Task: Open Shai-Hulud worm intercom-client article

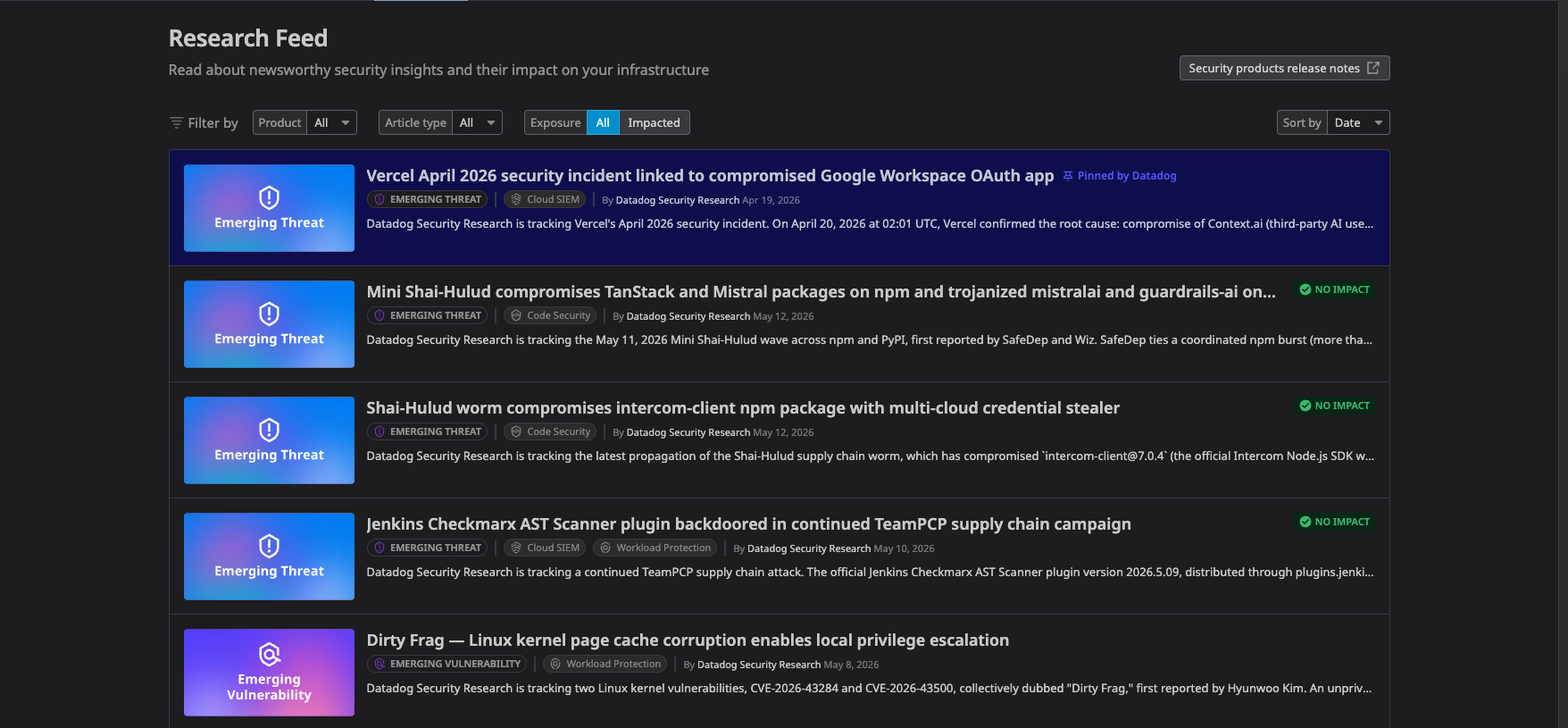Action: (743, 408)
